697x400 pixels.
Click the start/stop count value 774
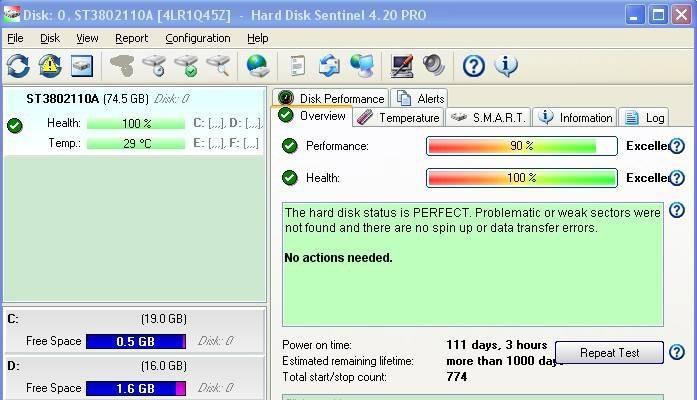coord(457,377)
